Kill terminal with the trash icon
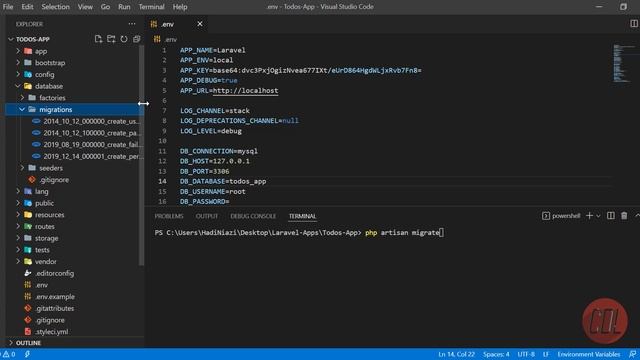This screenshot has width=640, height=360. point(624,216)
